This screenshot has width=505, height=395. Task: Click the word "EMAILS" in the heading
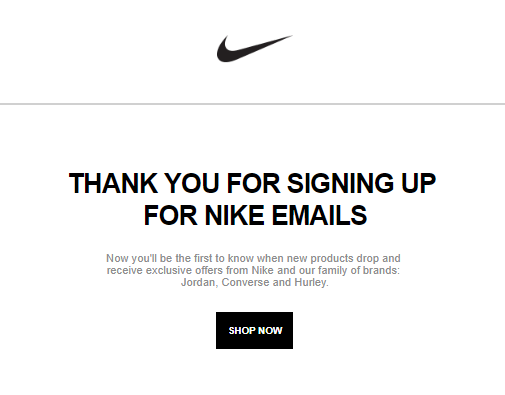click(319, 215)
